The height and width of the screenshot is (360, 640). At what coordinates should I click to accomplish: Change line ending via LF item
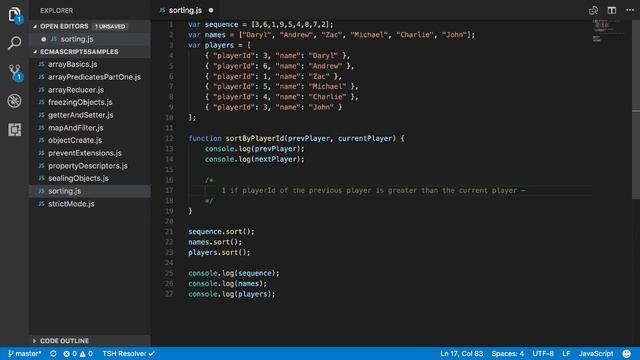point(566,353)
